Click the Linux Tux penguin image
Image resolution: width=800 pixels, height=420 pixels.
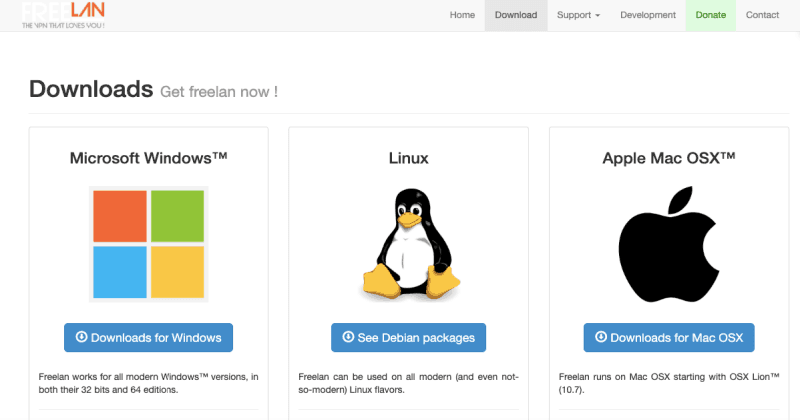(411, 244)
